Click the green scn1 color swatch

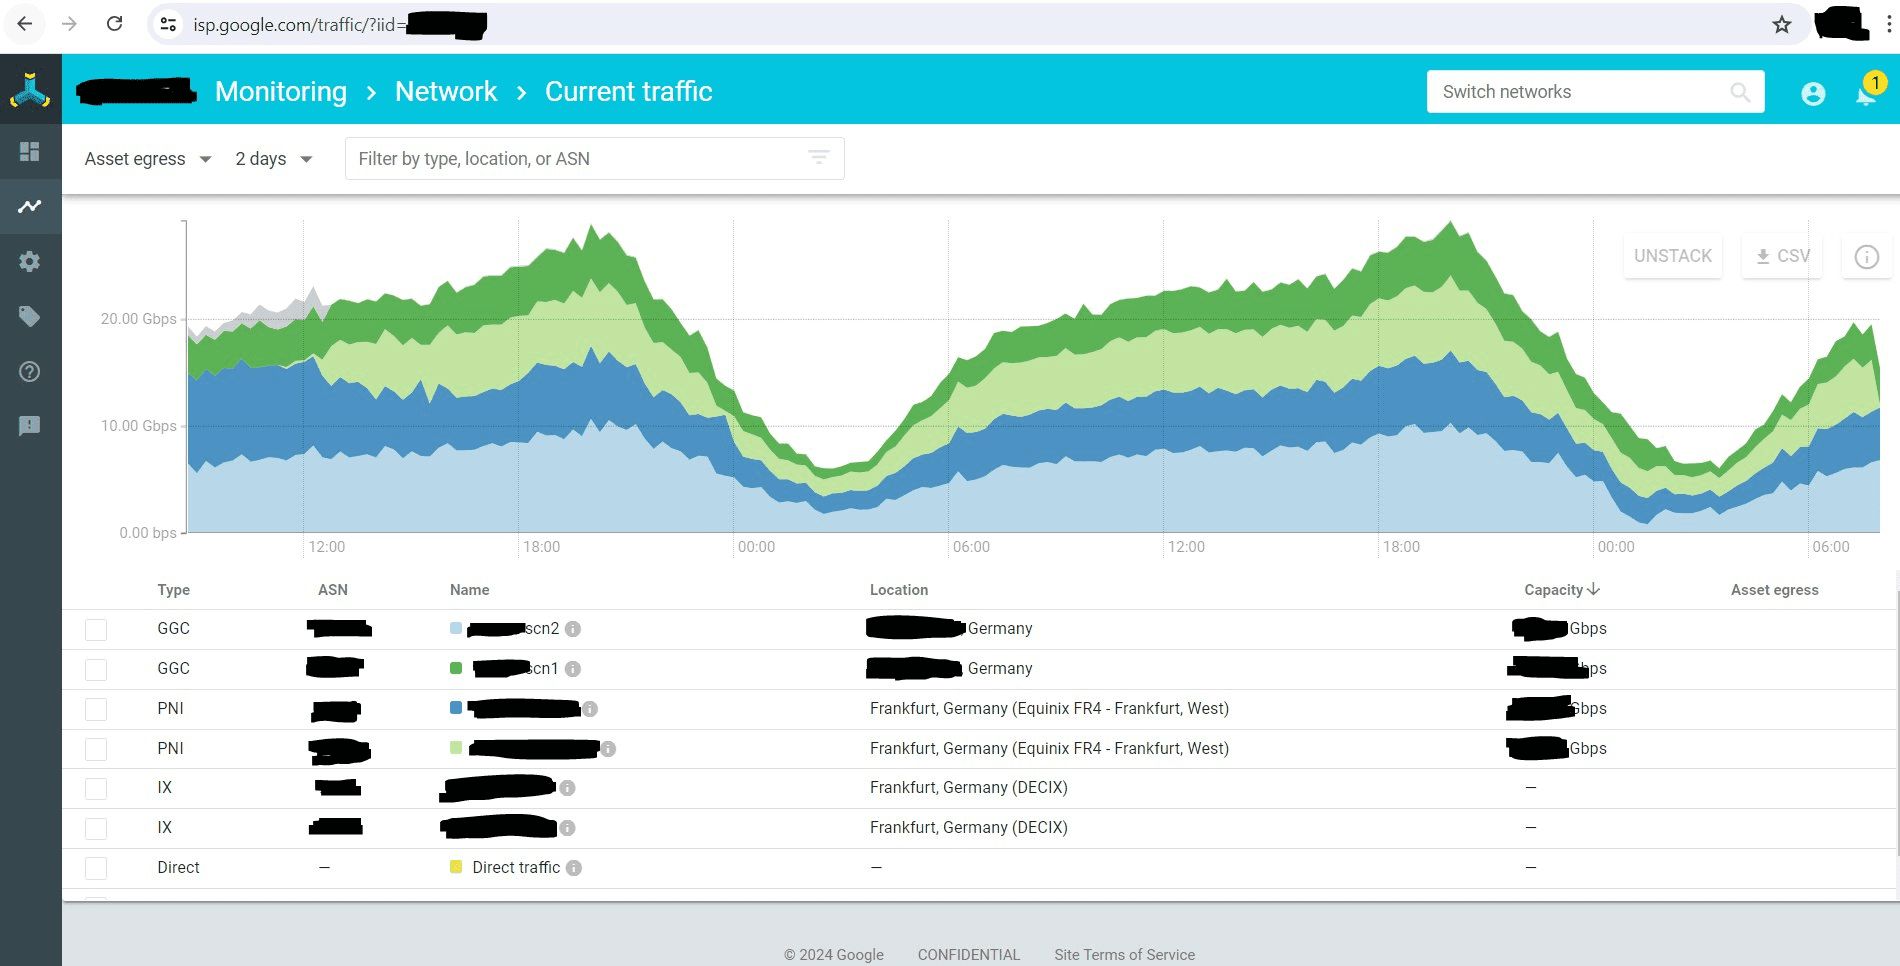(x=456, y=669)
